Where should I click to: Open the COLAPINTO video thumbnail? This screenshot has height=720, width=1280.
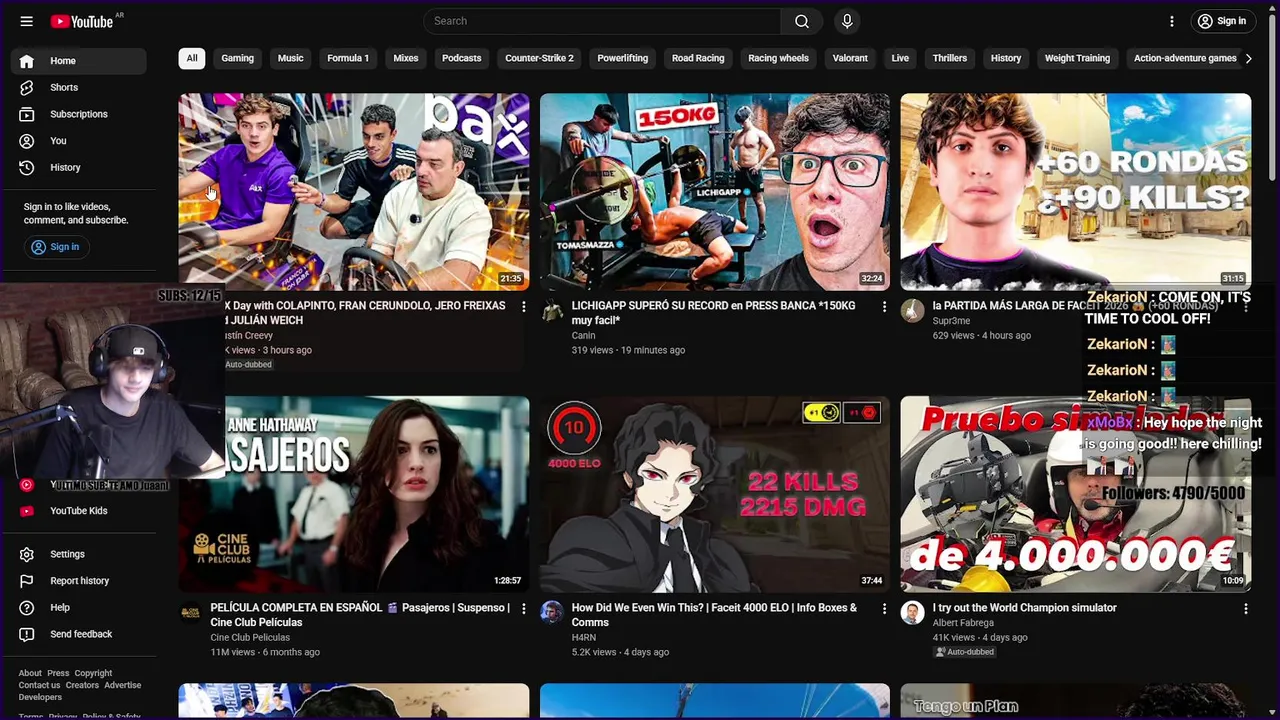tap(354, 192)
